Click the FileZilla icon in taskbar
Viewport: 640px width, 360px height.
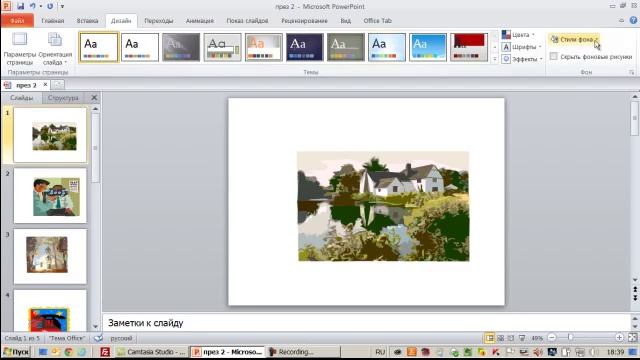tap(105, 352)
